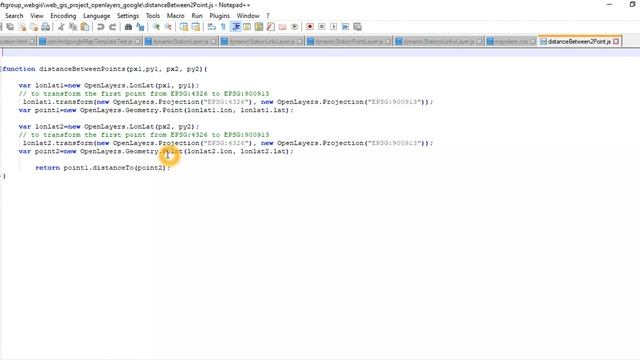Toggle synchronized vertical scrolling

pyautogui.click(x=184, y=27)
